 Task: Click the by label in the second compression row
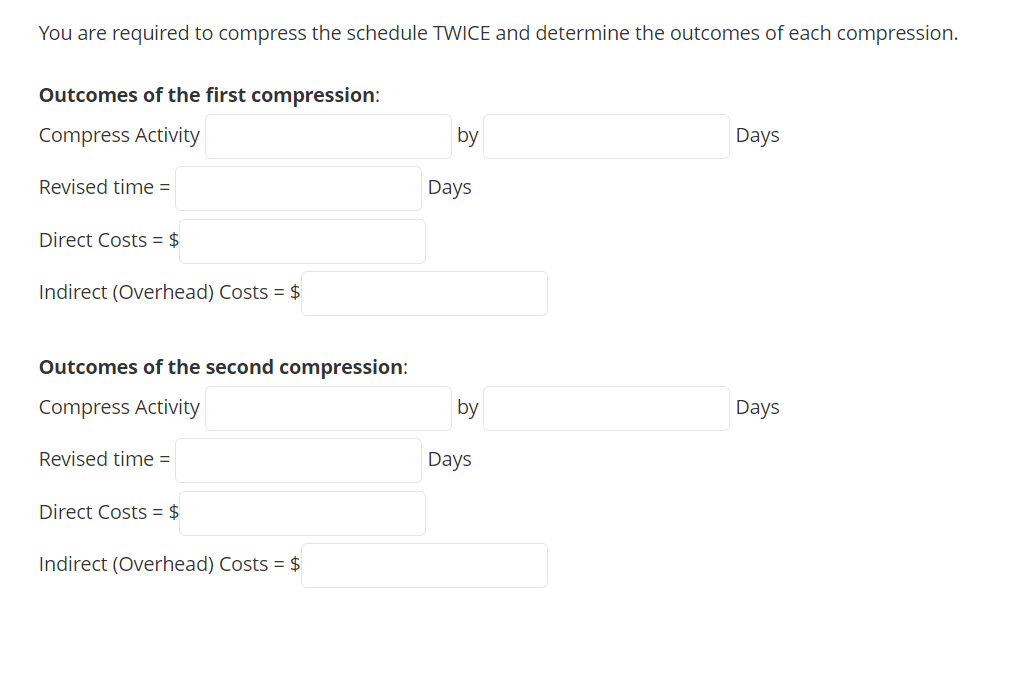coord(467,407)
